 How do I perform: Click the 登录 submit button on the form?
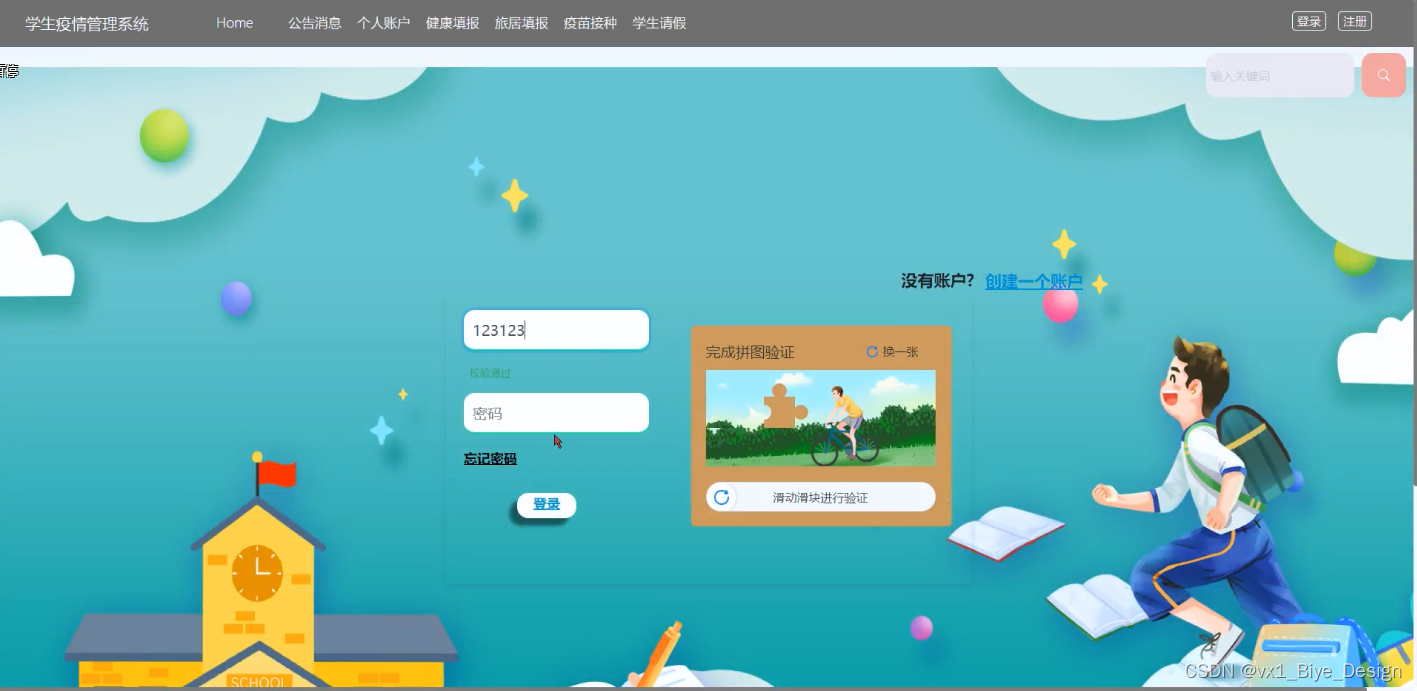coord(546,505)
